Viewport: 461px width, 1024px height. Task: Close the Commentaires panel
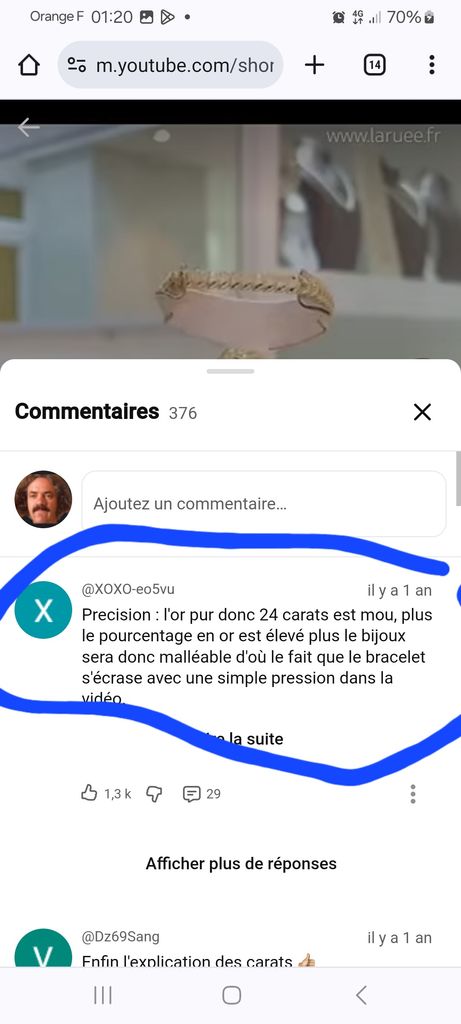point(422,412)
